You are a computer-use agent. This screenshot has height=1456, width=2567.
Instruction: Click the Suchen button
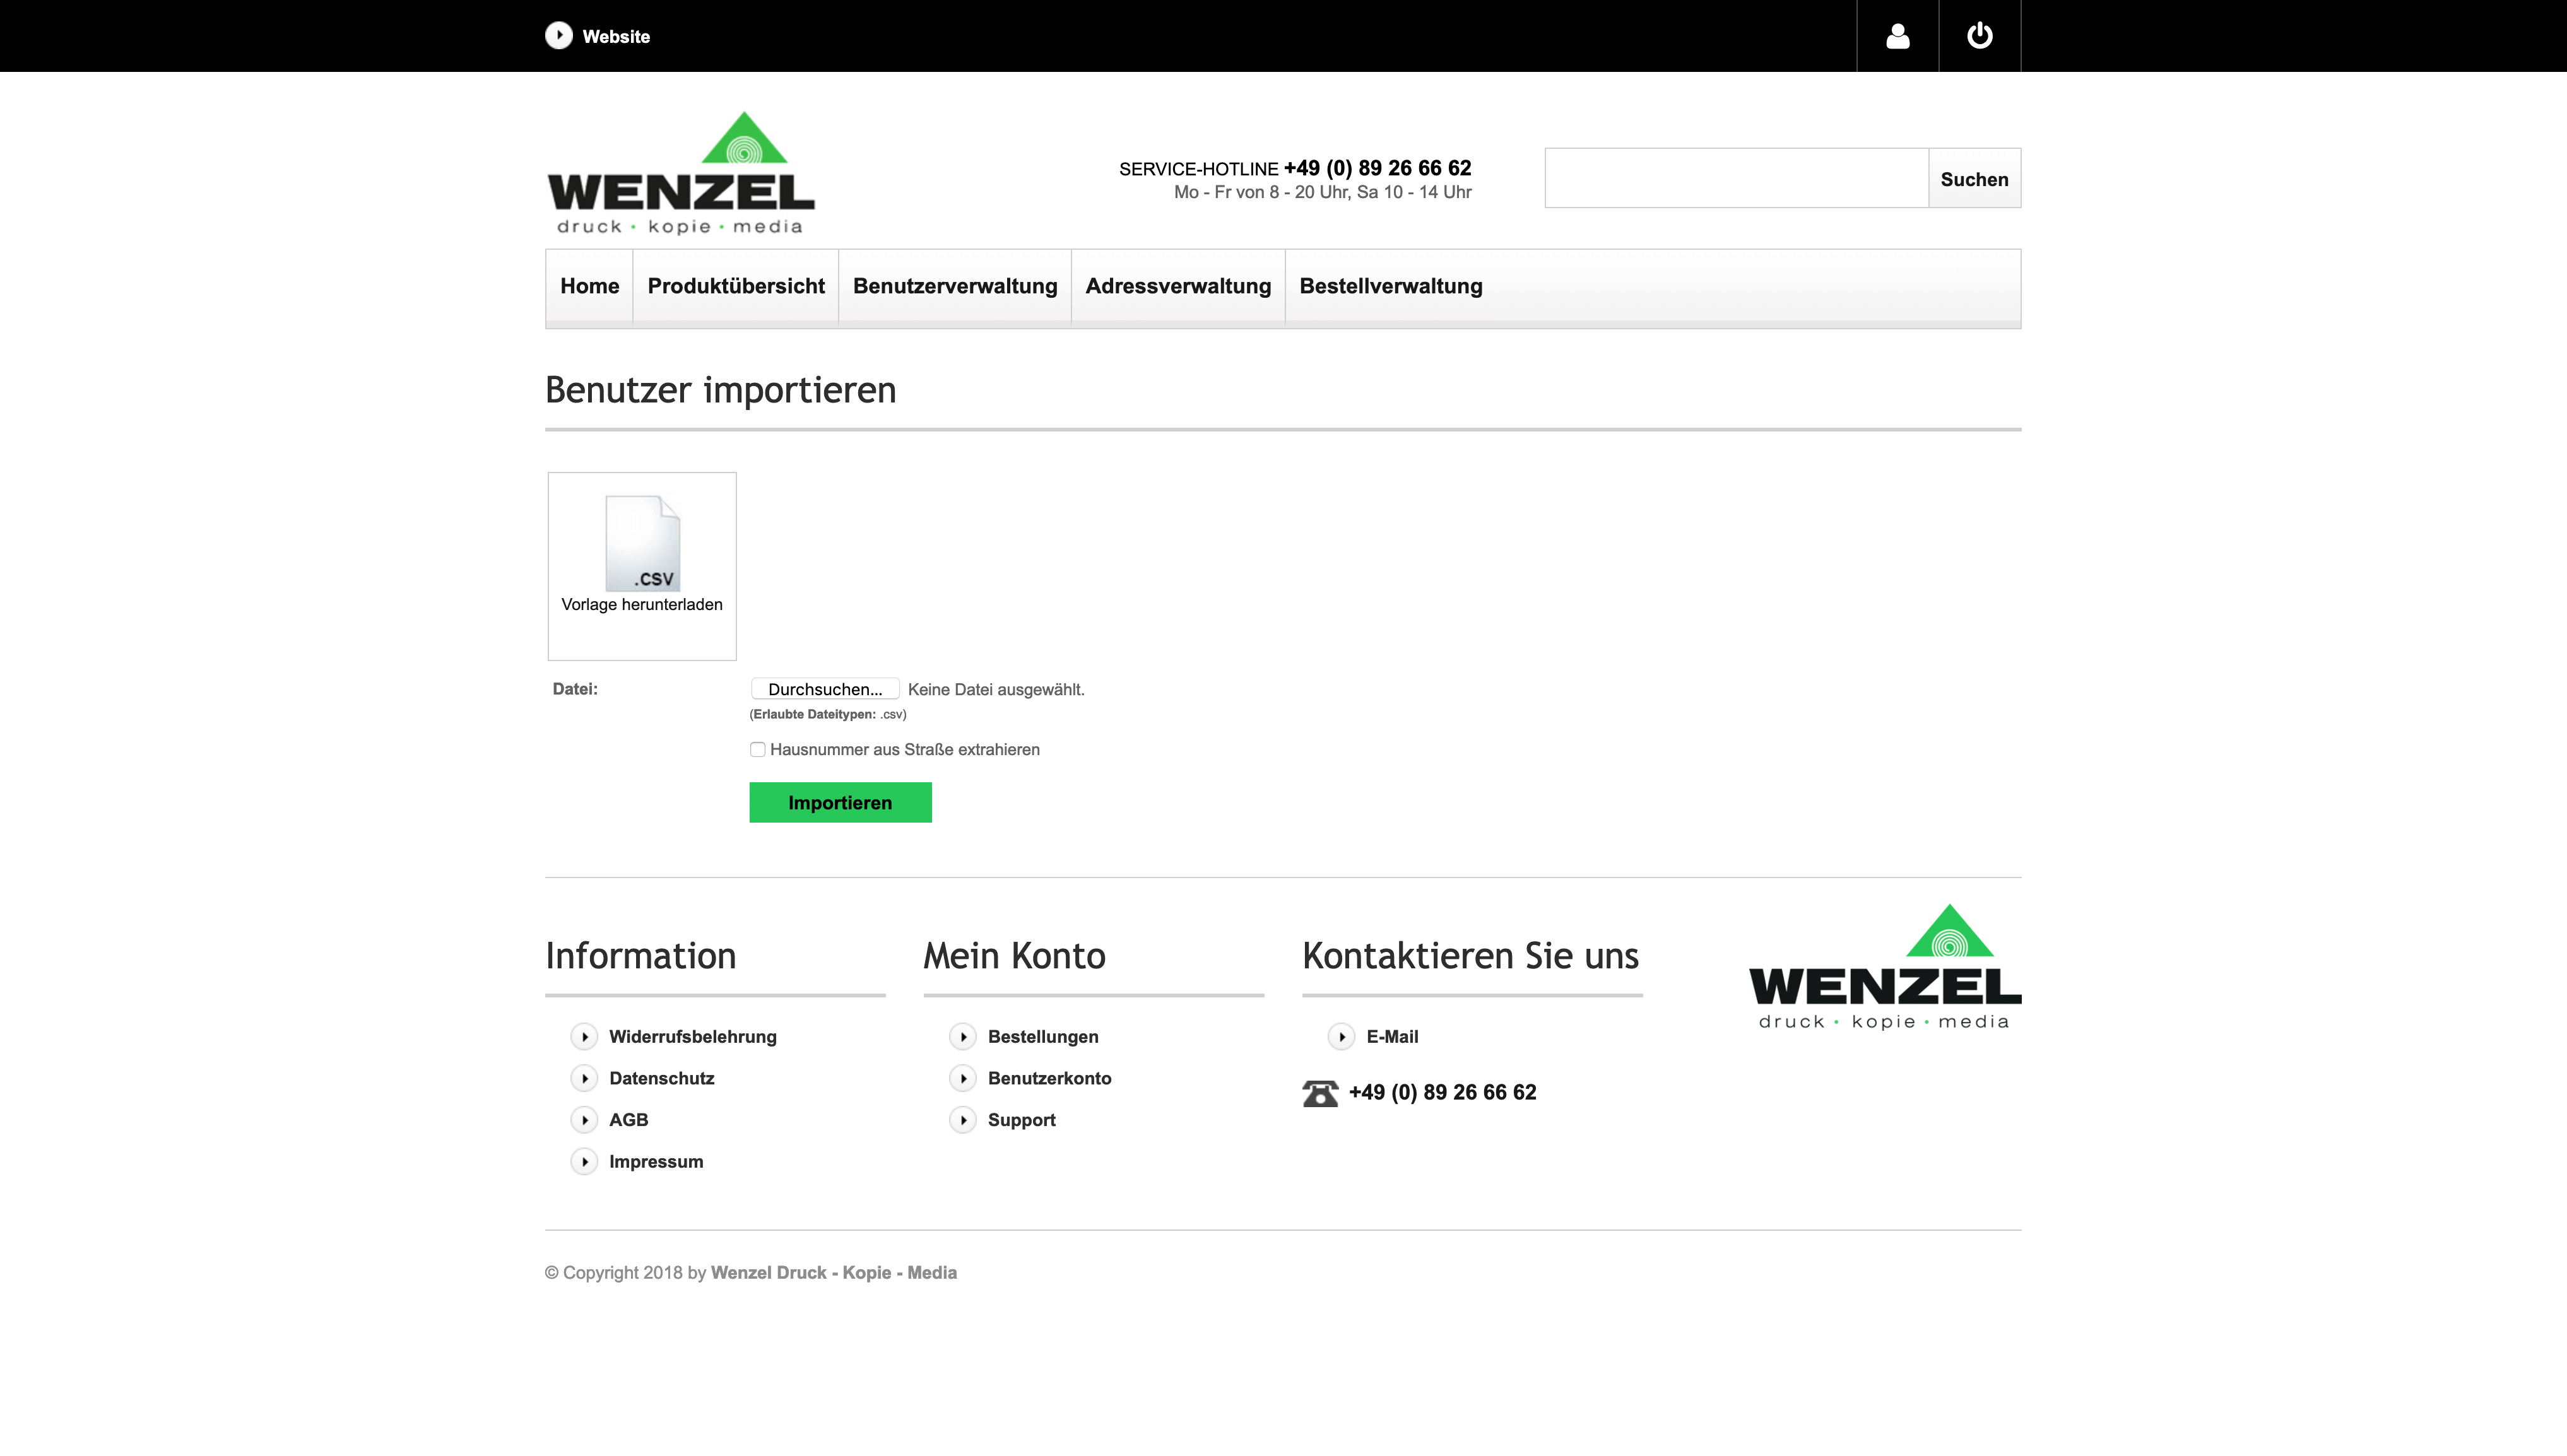pyautogui.click(x=1973, y=179)
